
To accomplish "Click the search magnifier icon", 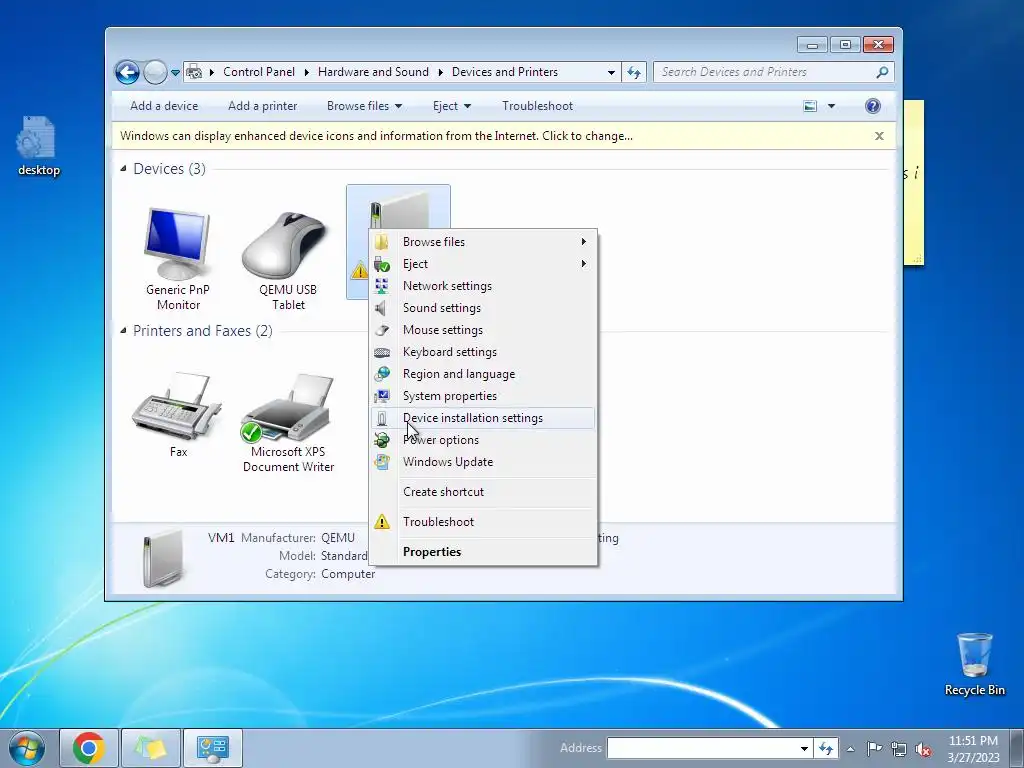I will tap(882, 72).
